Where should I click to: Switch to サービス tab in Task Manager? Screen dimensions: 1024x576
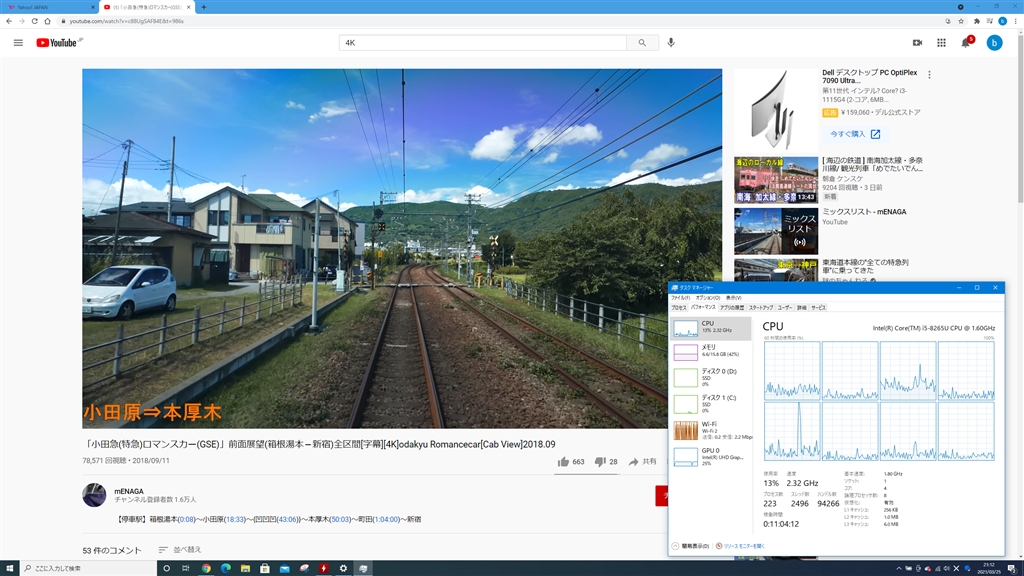pos(818,308)
